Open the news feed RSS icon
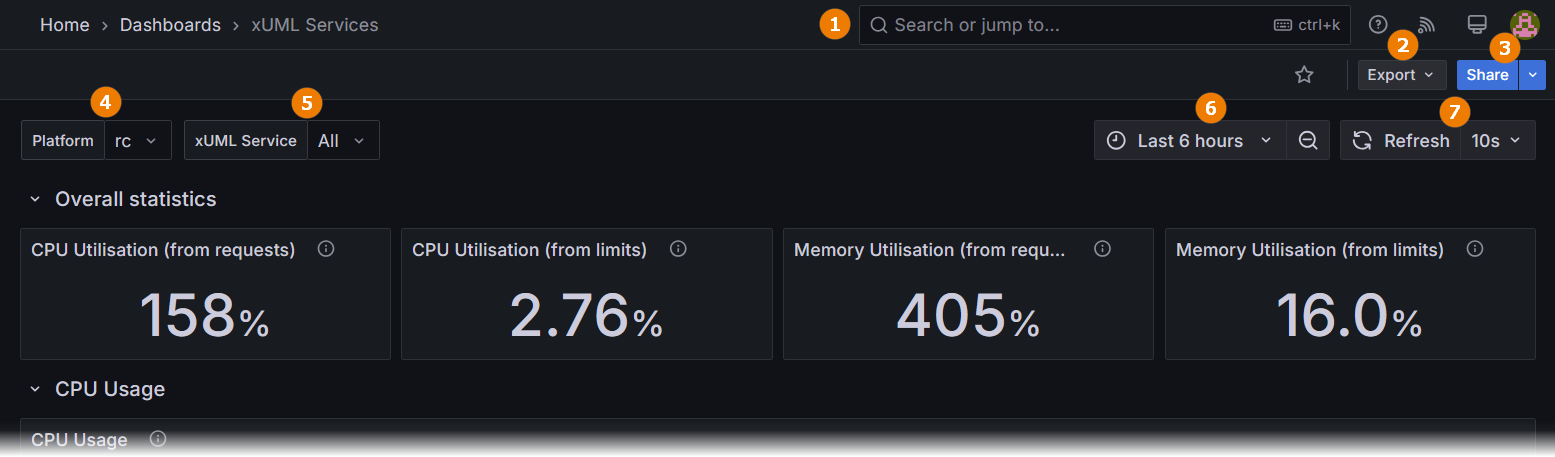 1427,25
